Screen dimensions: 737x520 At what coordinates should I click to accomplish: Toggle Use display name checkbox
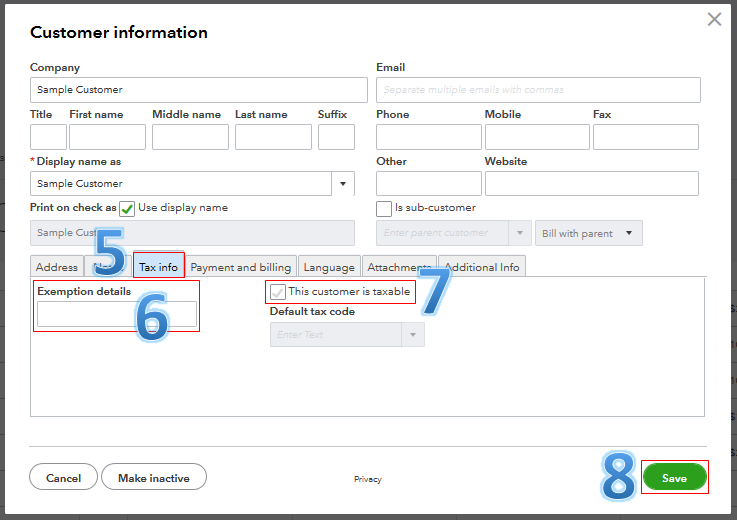coord(127,209)
